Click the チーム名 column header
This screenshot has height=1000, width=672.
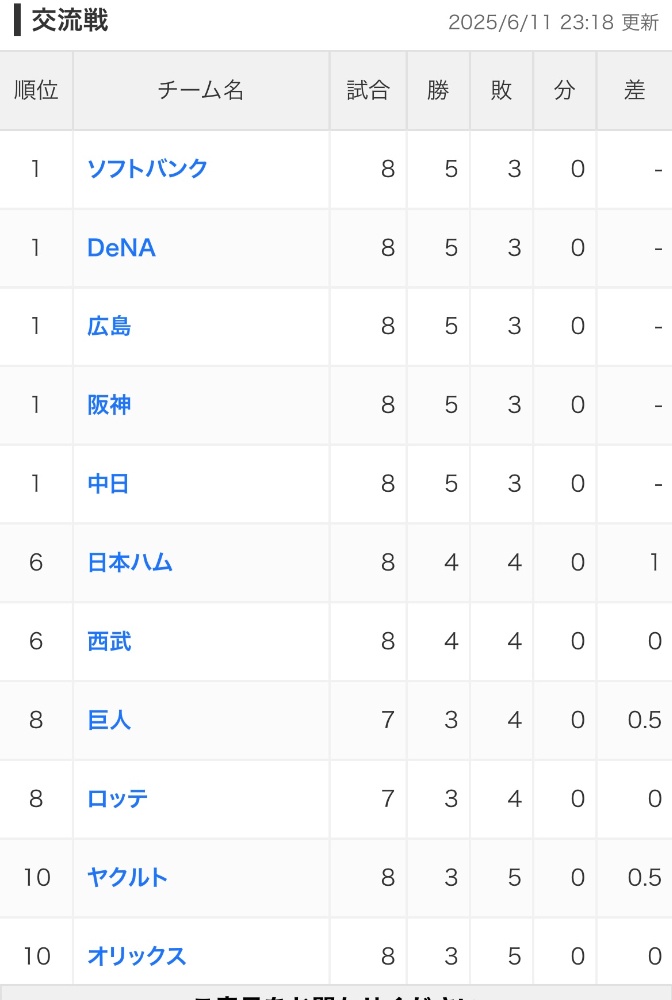201,91
